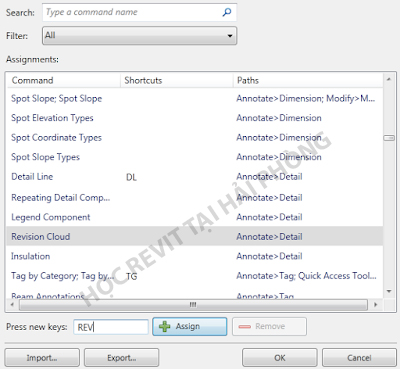Sort by the Shortcuts column header
This screenshot has height=369, width=400.
176,80
